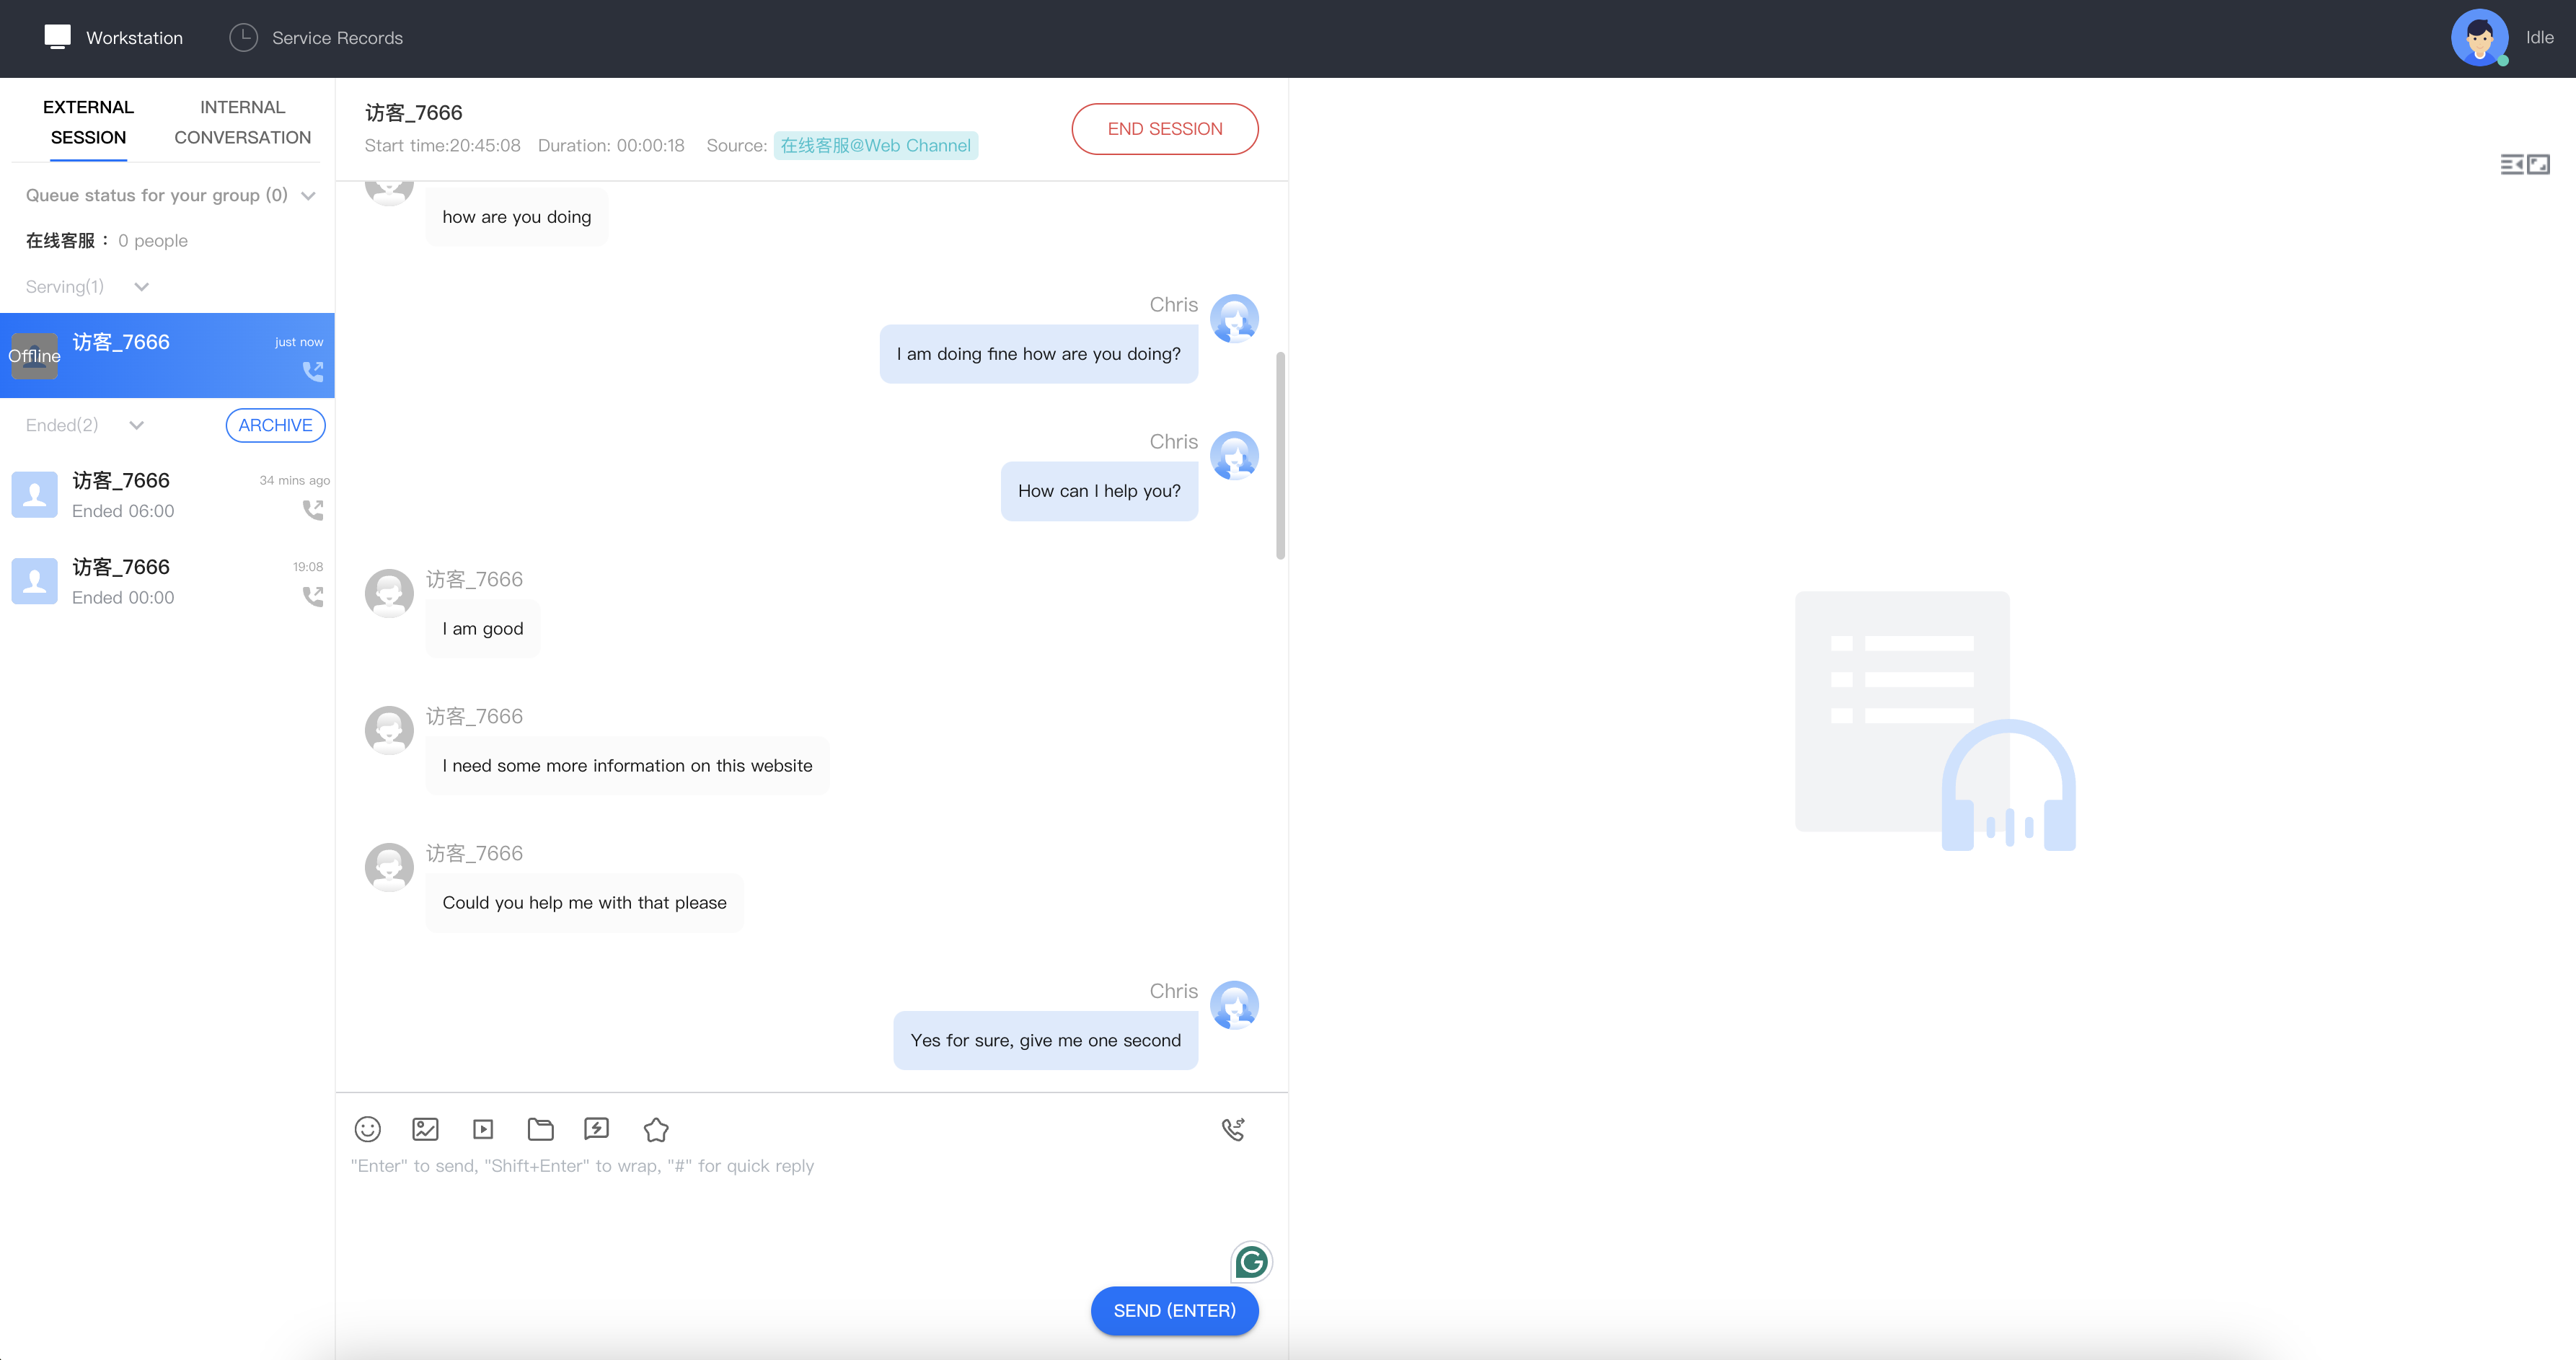Open the emoji picker in the chat toolbar
Viewport: 2576px width, 1360px height.
click(x=368, y=1129)
